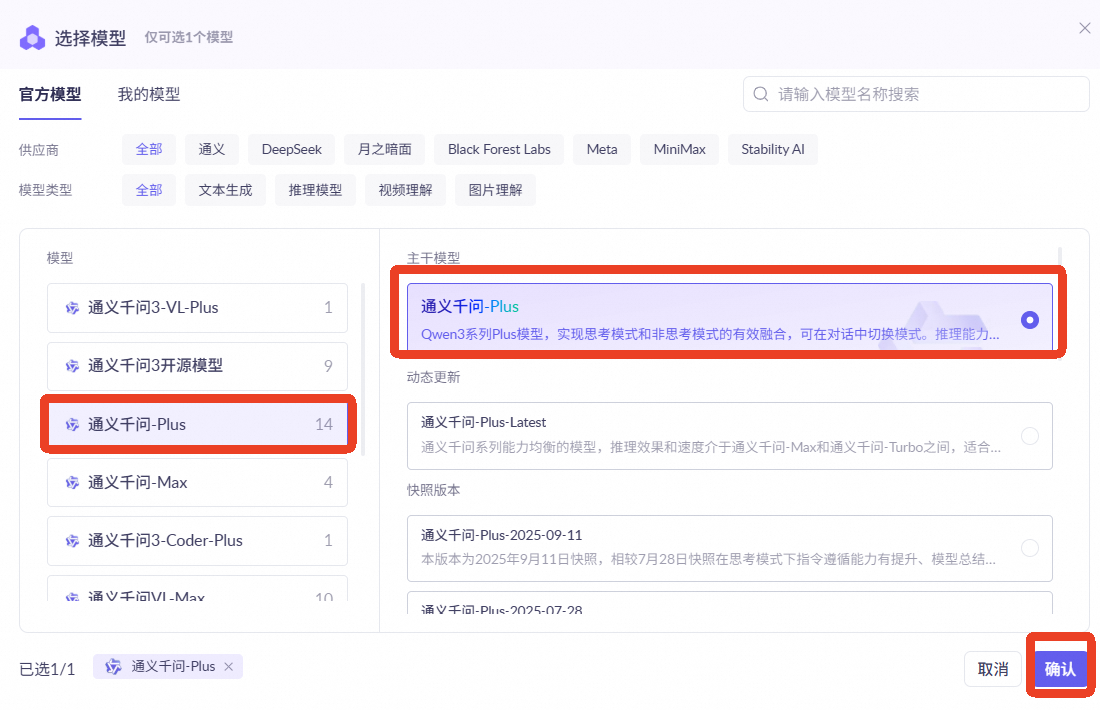Switch to the 官方模型 tab
Image resolution: width=1100 pixels, height=710 pixels.
pyautogui.click(x=50, y=94)
